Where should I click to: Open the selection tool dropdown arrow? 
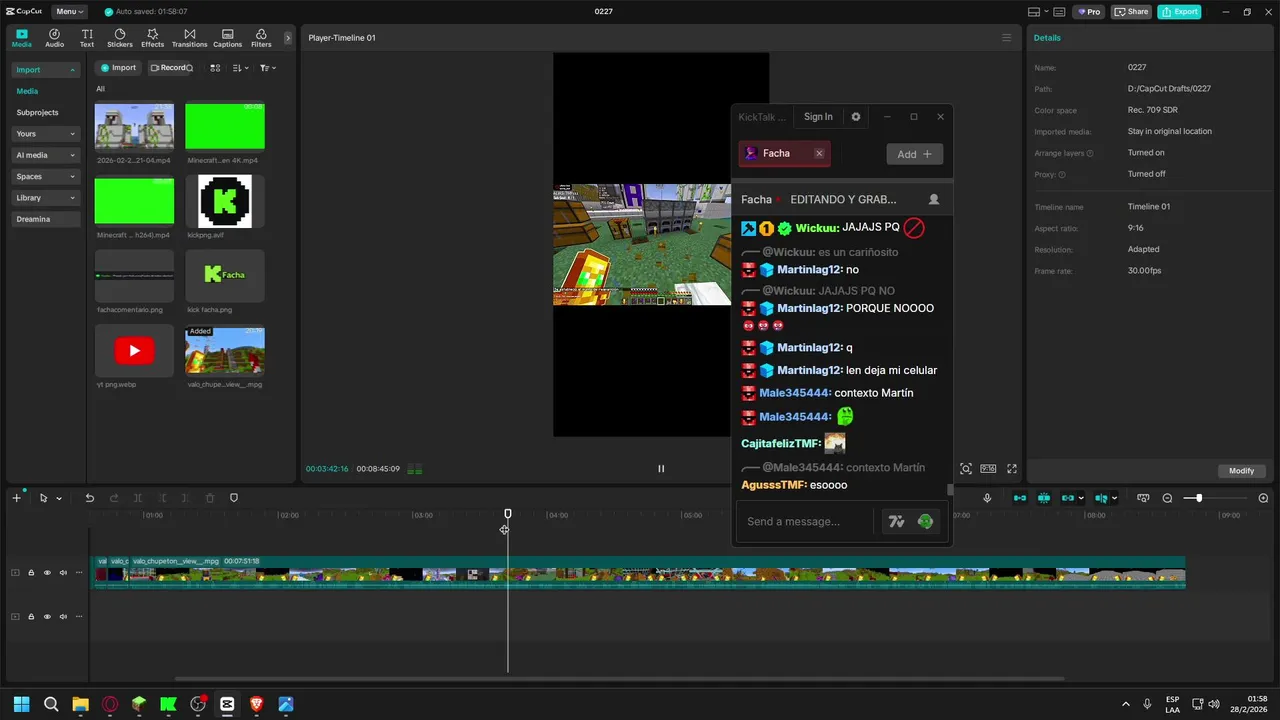click(x=59, y=498)
